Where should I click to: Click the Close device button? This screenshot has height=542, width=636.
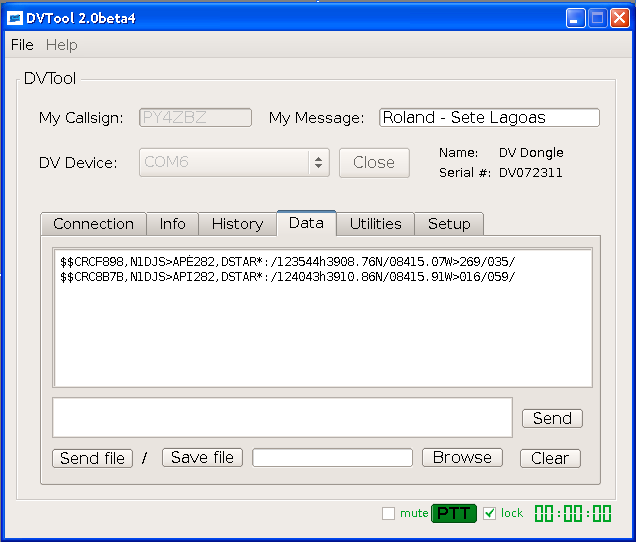tap(374, 162)
